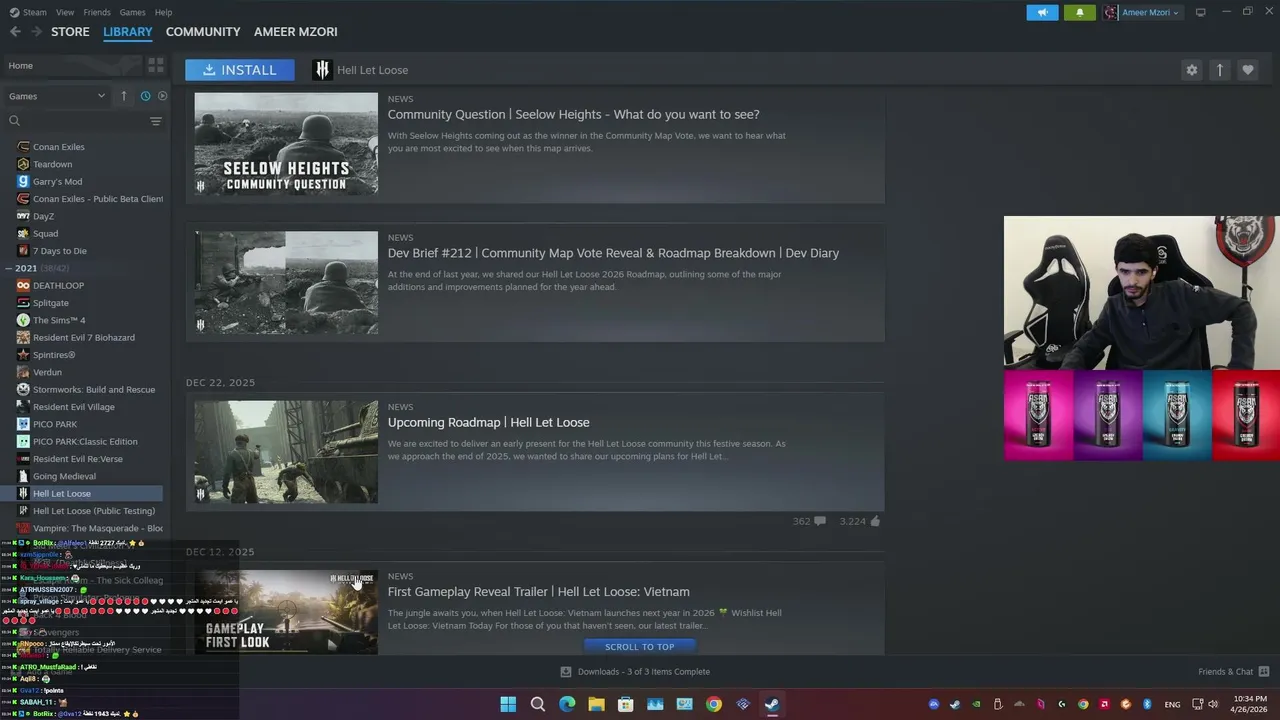
Task: Open First Gameplay Reveal Trailer Vietnam article
Action: tap(538, 592)
